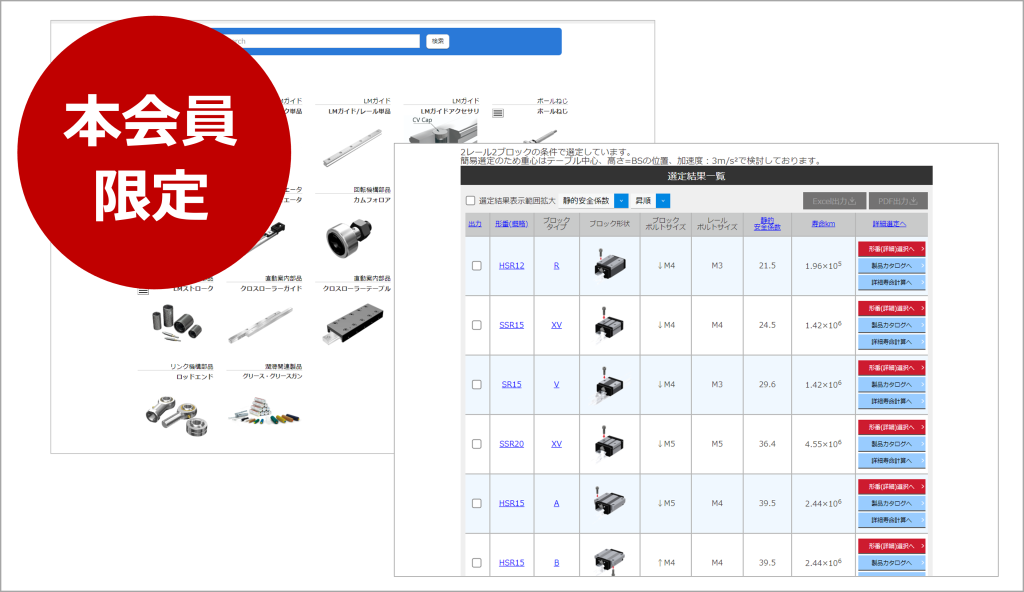Click the list icon beside LMストローク
Image resolution: width=1024 pixels, height=592 pixels.
pos(143,291)
